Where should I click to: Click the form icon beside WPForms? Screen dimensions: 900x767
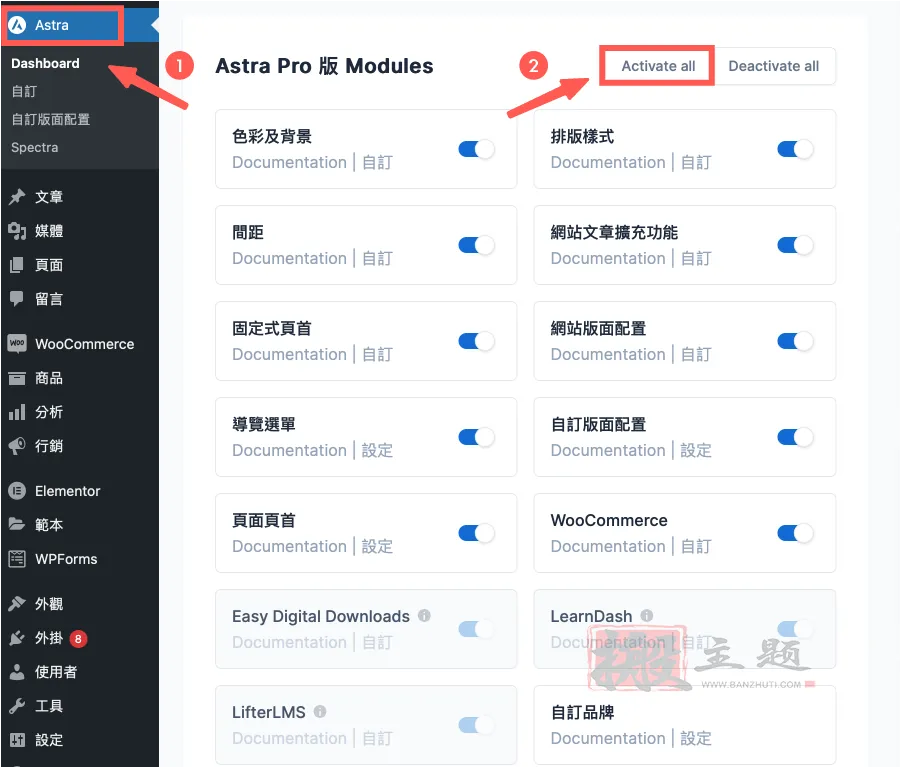coord(17,559)
